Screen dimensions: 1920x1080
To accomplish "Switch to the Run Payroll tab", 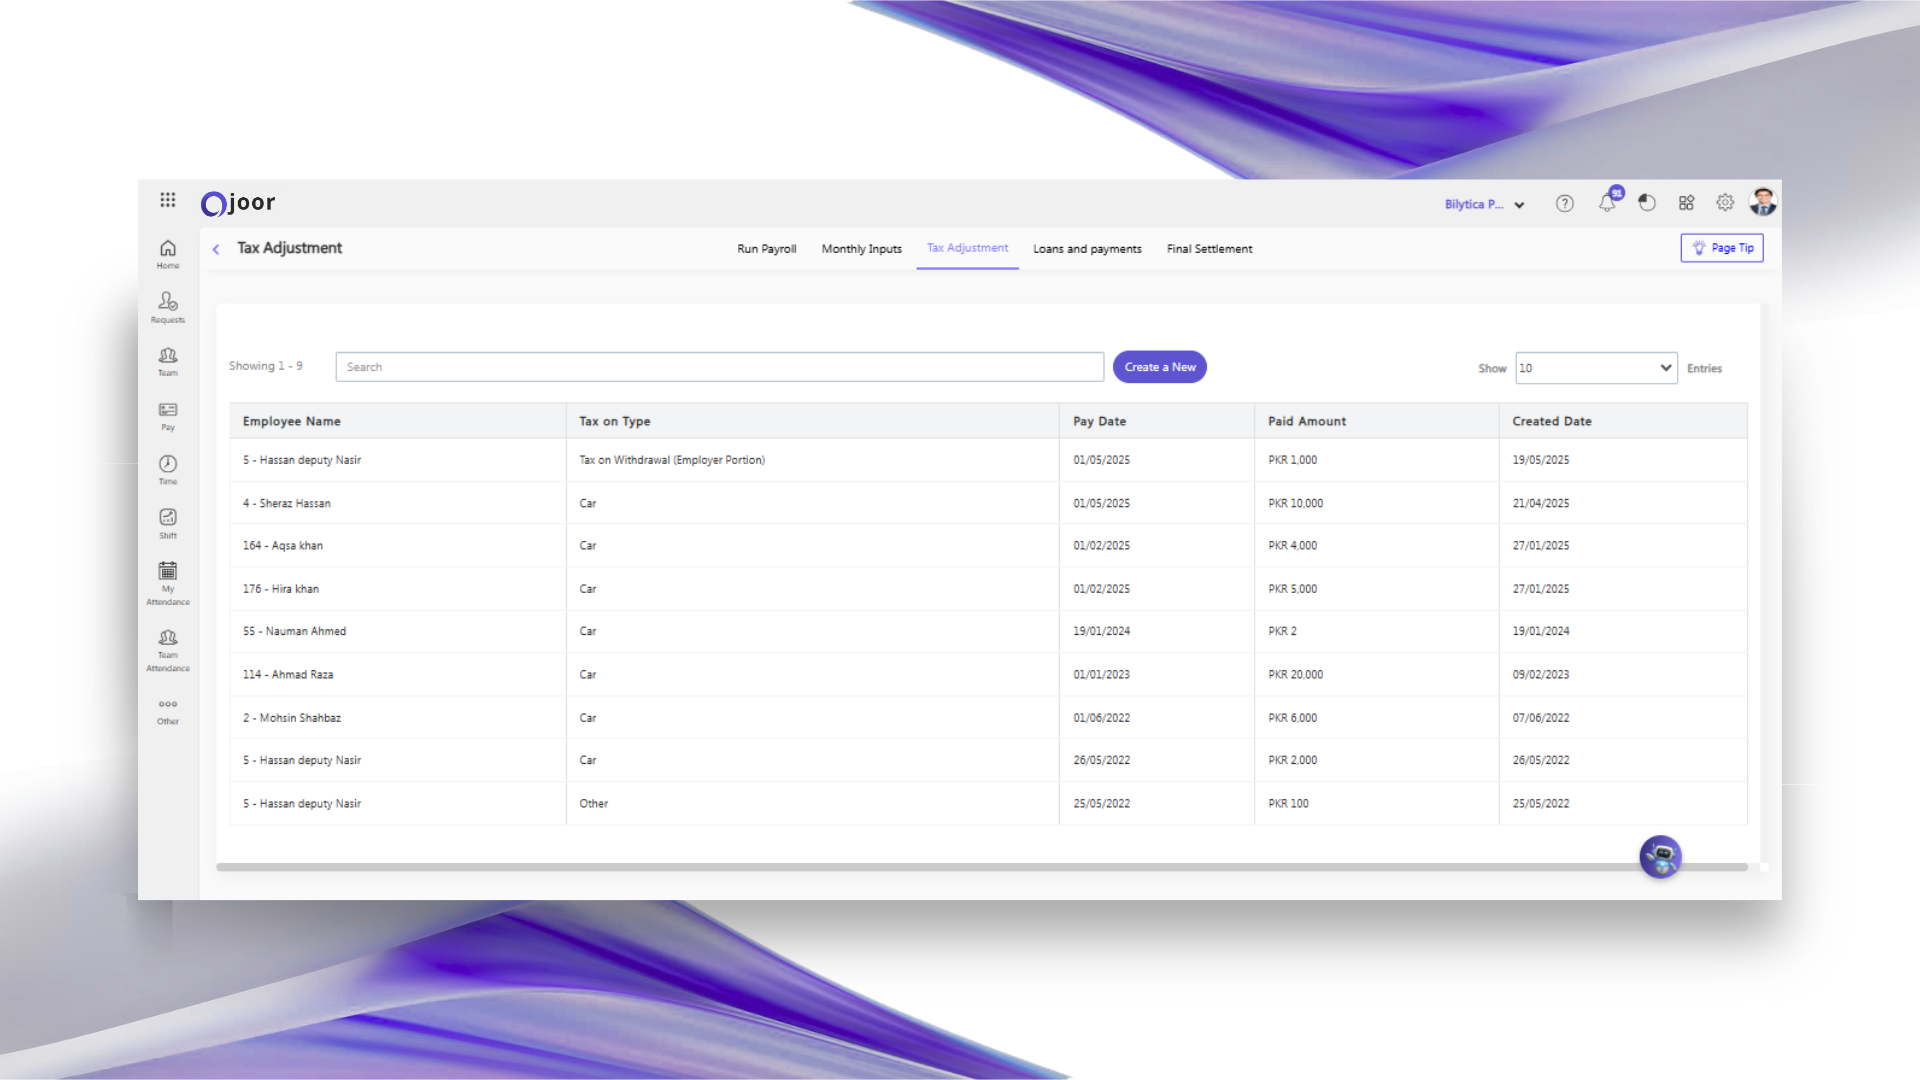I will pyautogui.click(x=766, y=249).
